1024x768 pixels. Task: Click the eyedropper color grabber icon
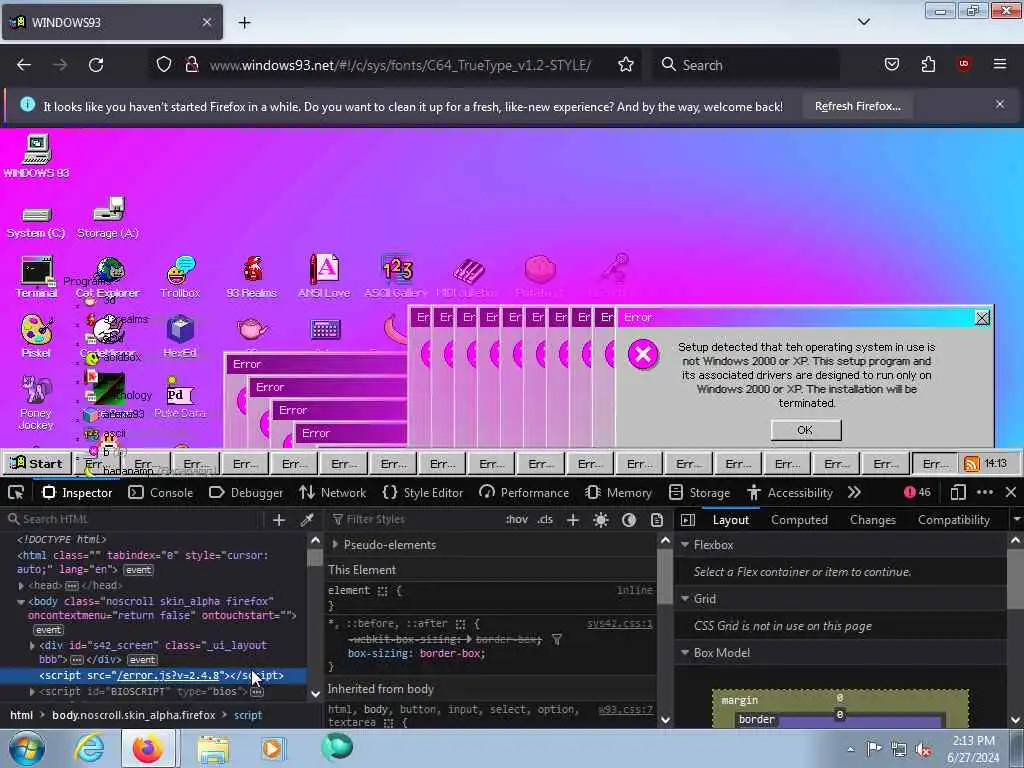point(306,520)
